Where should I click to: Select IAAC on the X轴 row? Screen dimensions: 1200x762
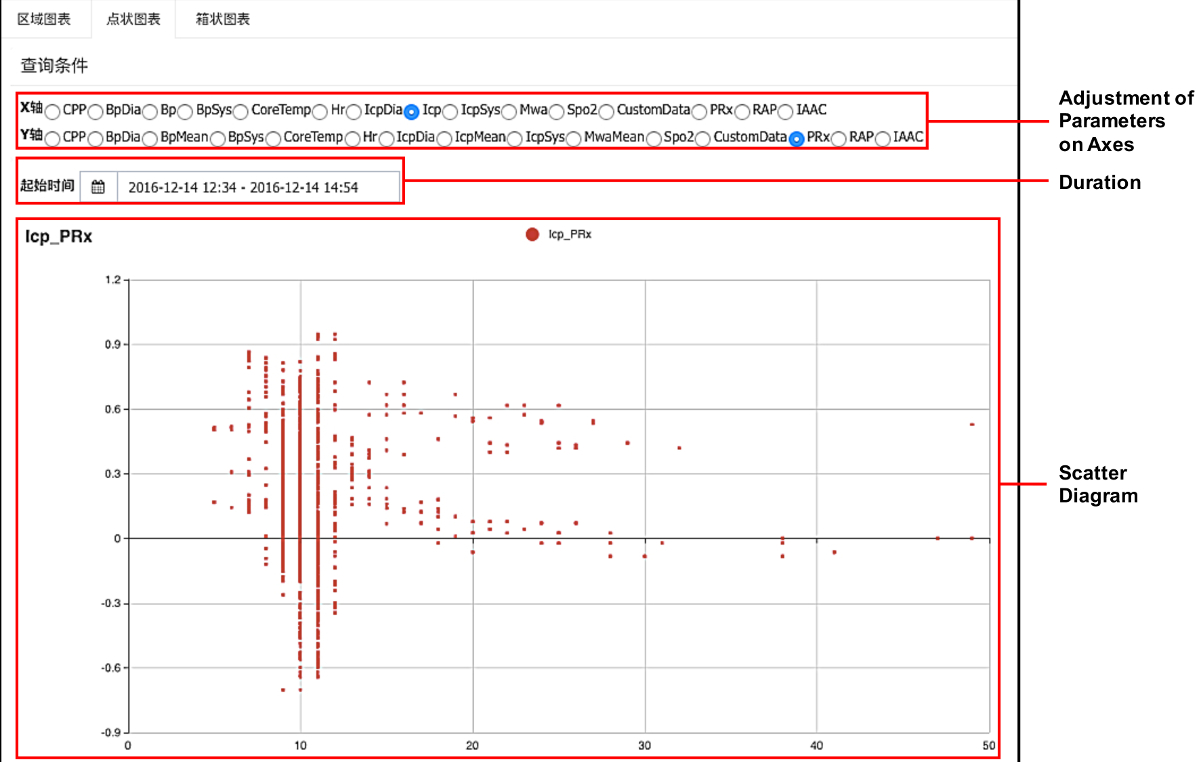[x=785, y=111]
